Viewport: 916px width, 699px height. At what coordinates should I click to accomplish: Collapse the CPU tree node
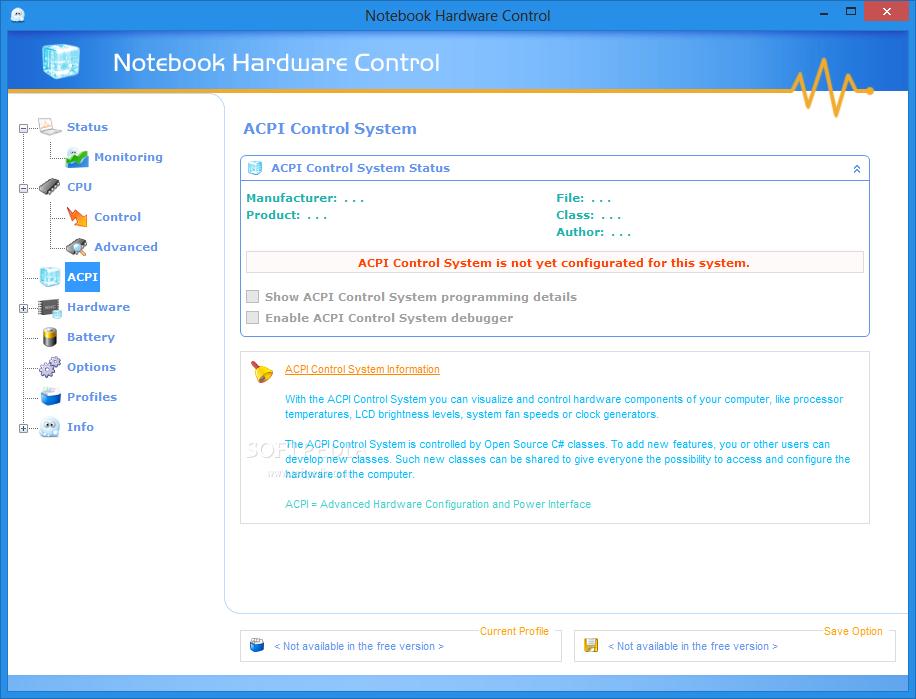(x=23, y=188)
